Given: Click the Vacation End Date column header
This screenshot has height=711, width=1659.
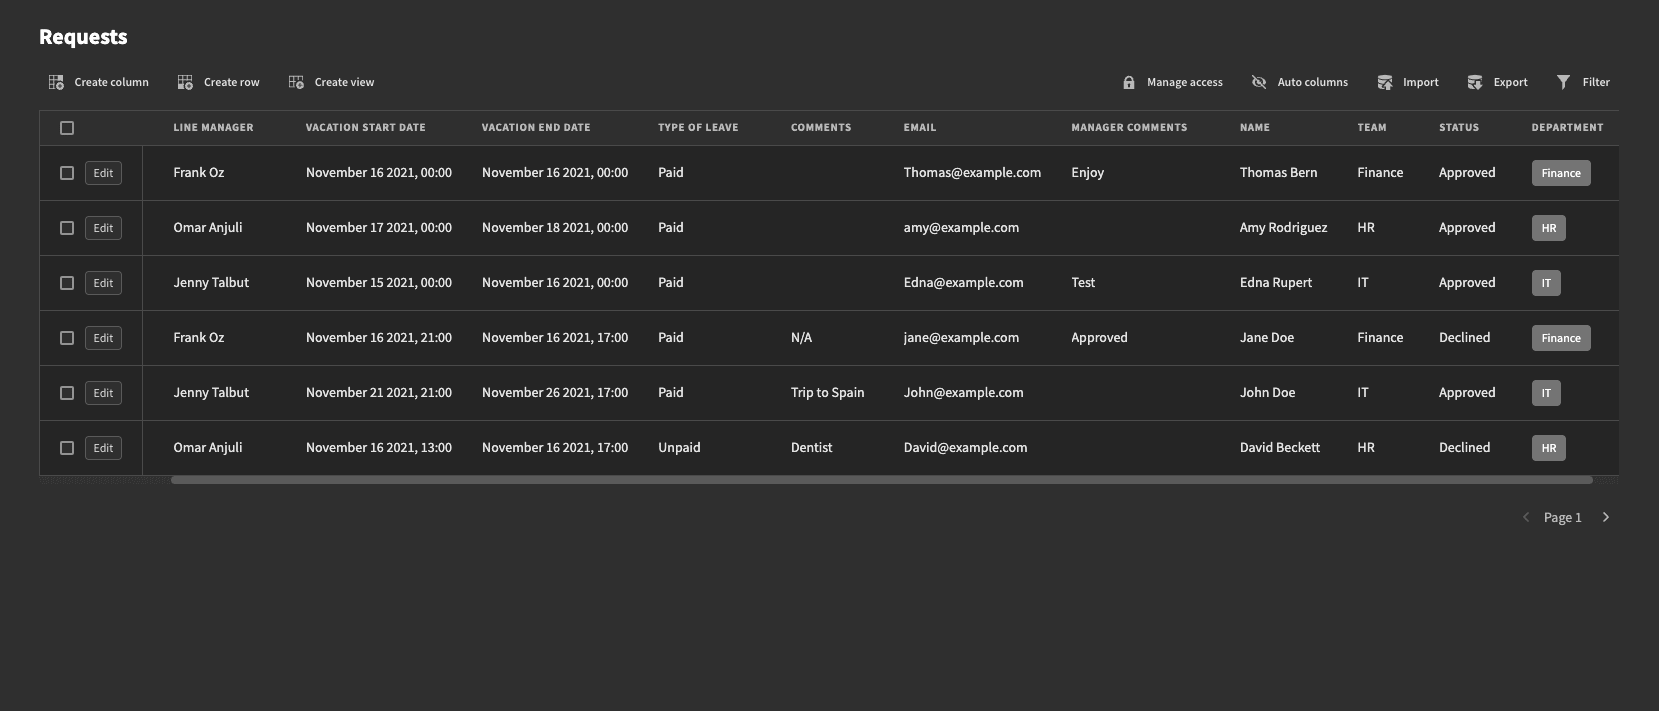Looking at the screenshot, I should [536, 128].
